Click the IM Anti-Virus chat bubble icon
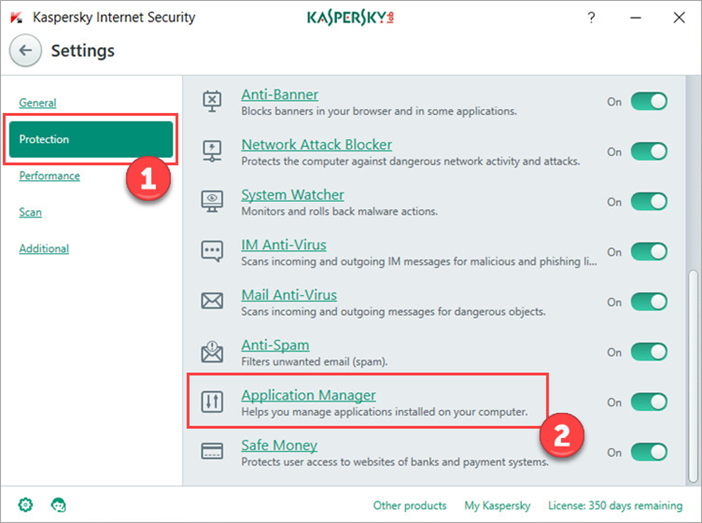Viewport: 702px width, 523px height. pyautogui.click(x=212, y=251)
